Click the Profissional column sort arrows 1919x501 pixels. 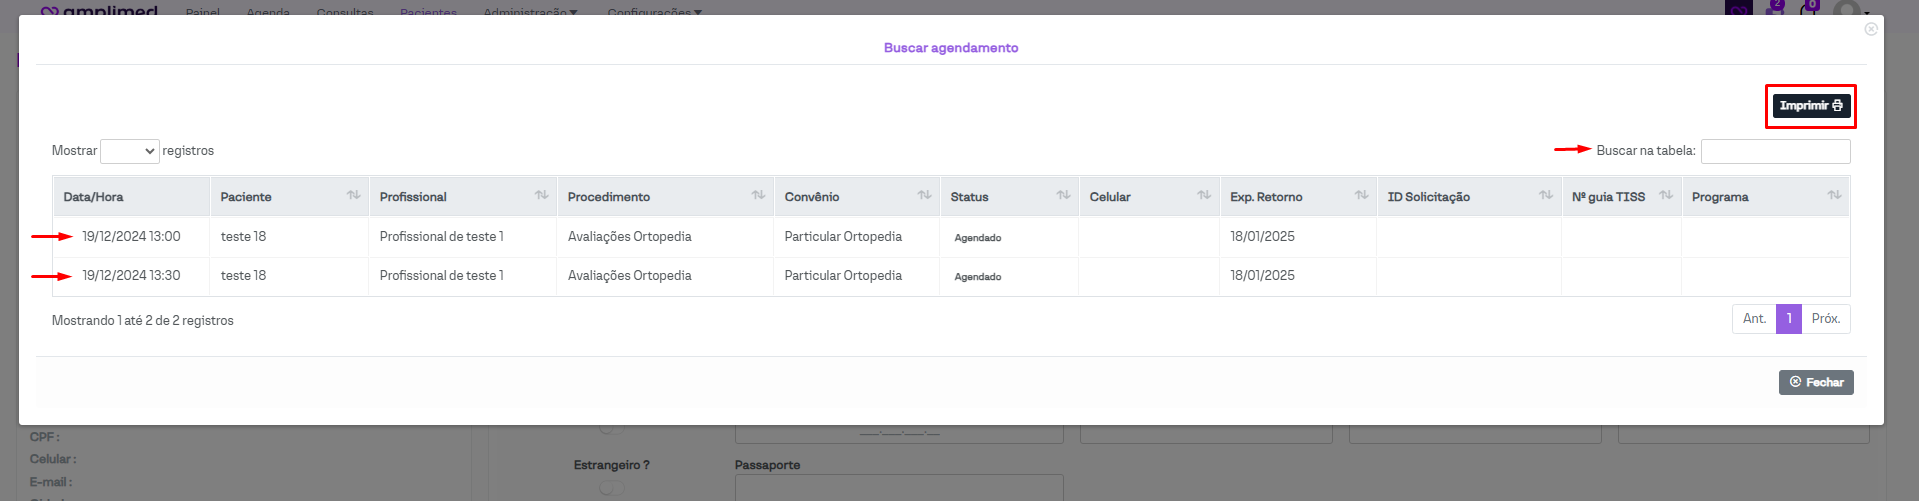[541, 196]
